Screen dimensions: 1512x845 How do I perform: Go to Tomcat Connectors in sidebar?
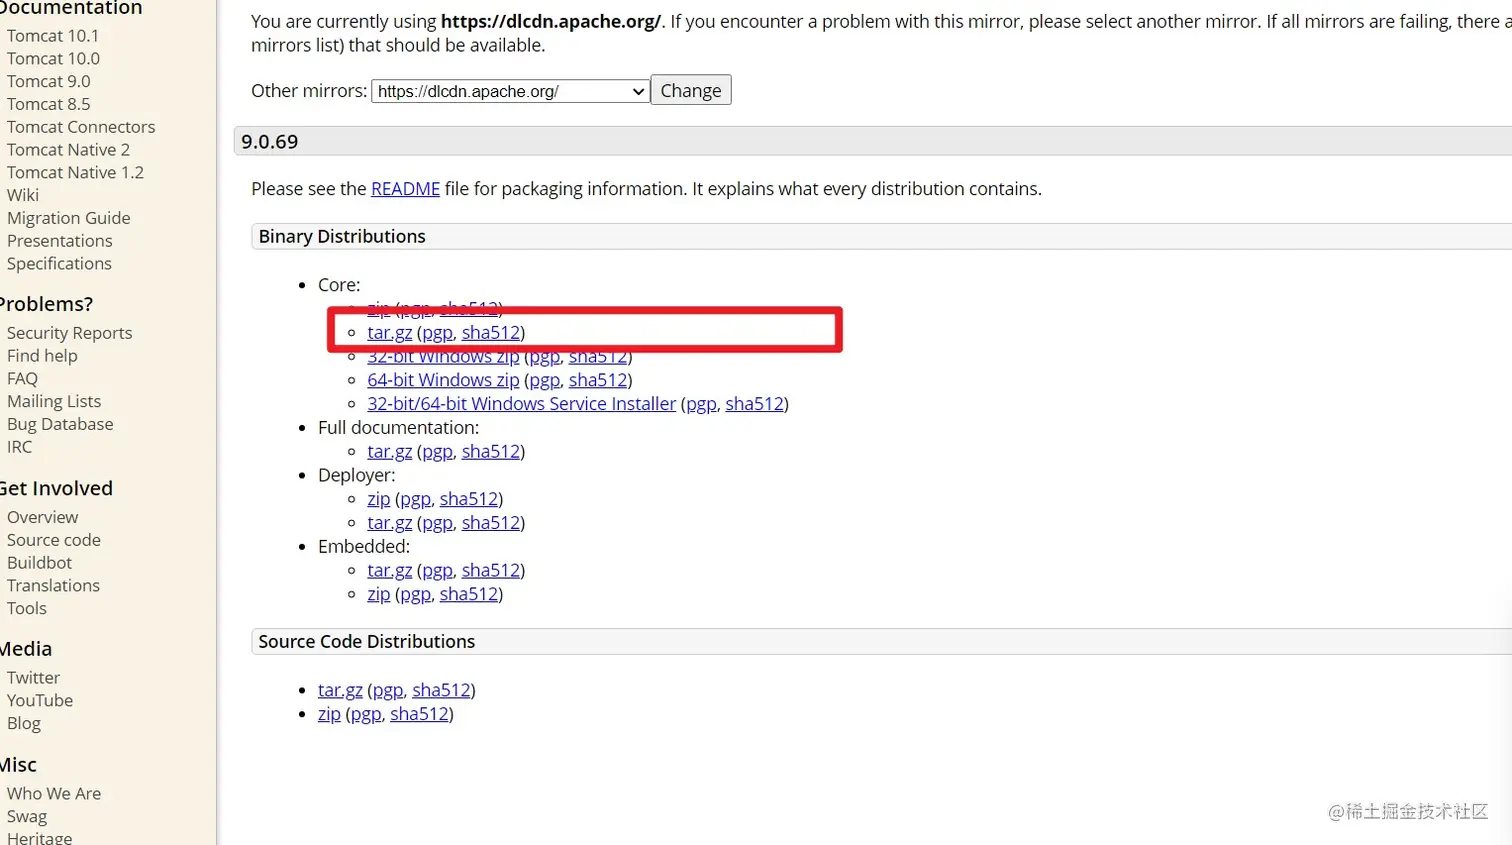[81, 127]
